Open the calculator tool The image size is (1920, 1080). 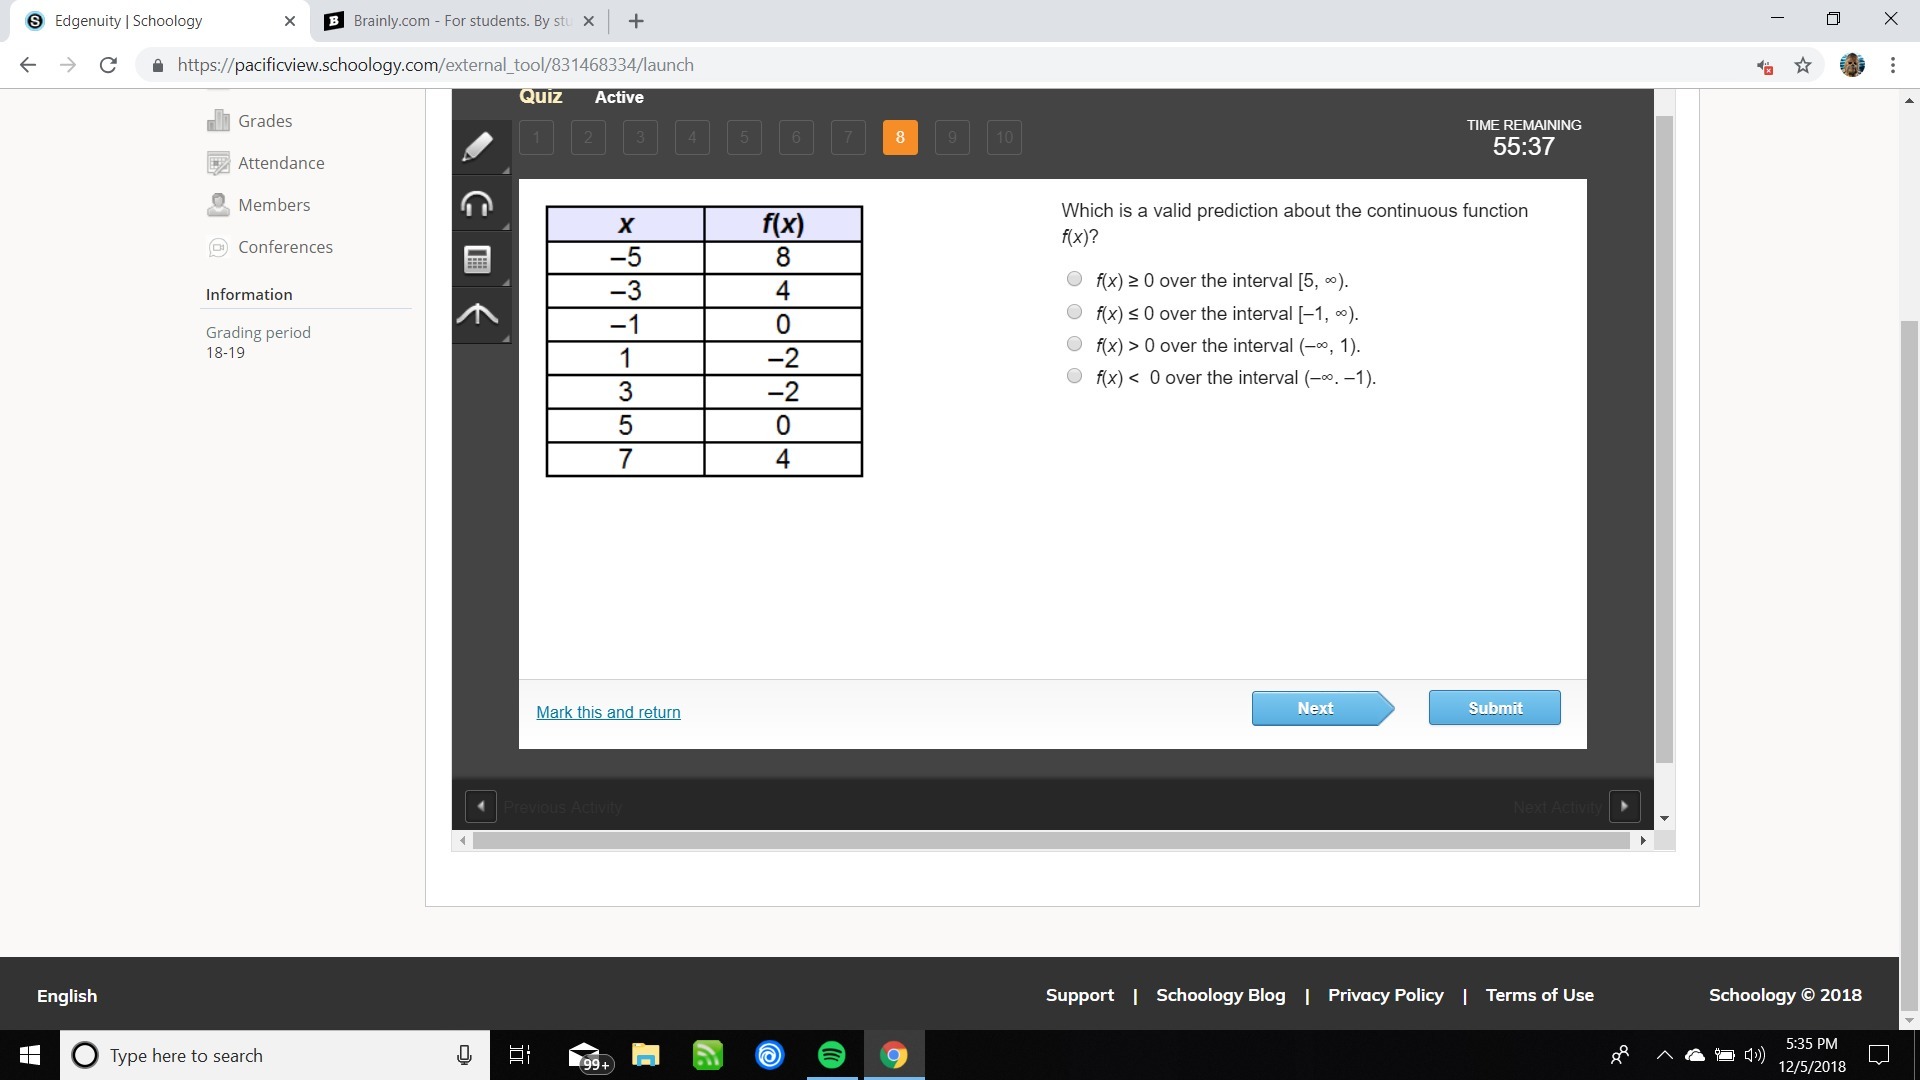click(x=478, y=260)
